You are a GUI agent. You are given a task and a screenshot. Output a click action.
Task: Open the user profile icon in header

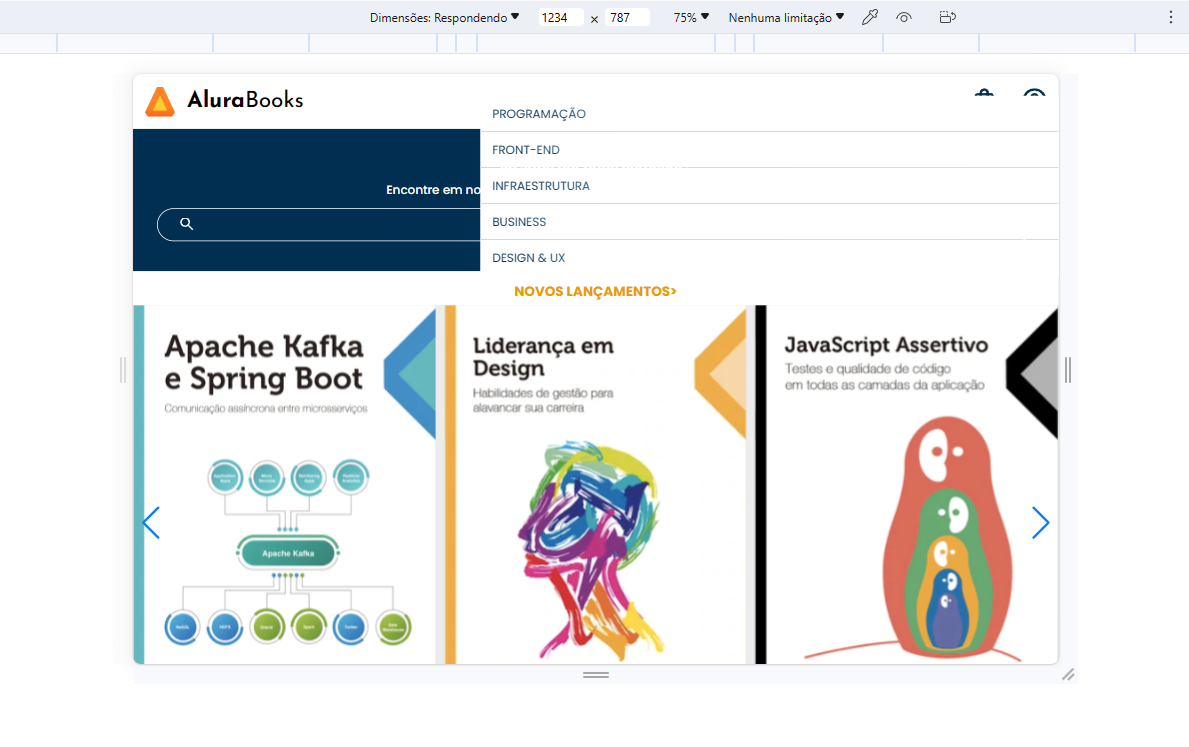pos(1034,93)
